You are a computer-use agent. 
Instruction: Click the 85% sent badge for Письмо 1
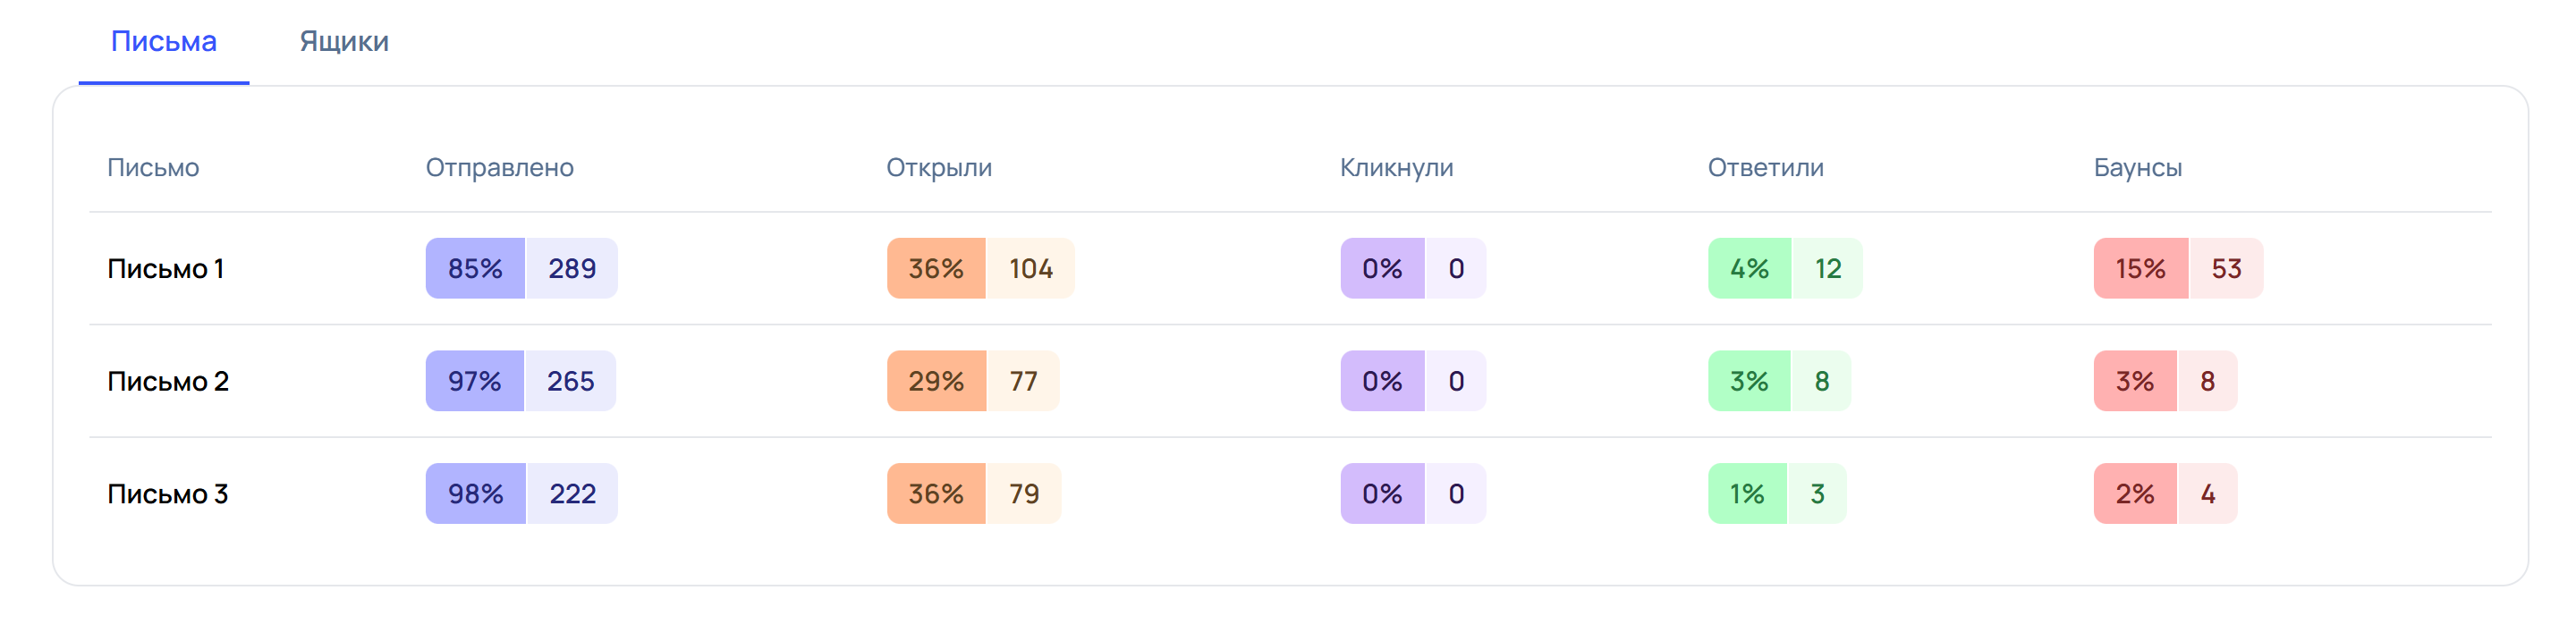[476, 268]
